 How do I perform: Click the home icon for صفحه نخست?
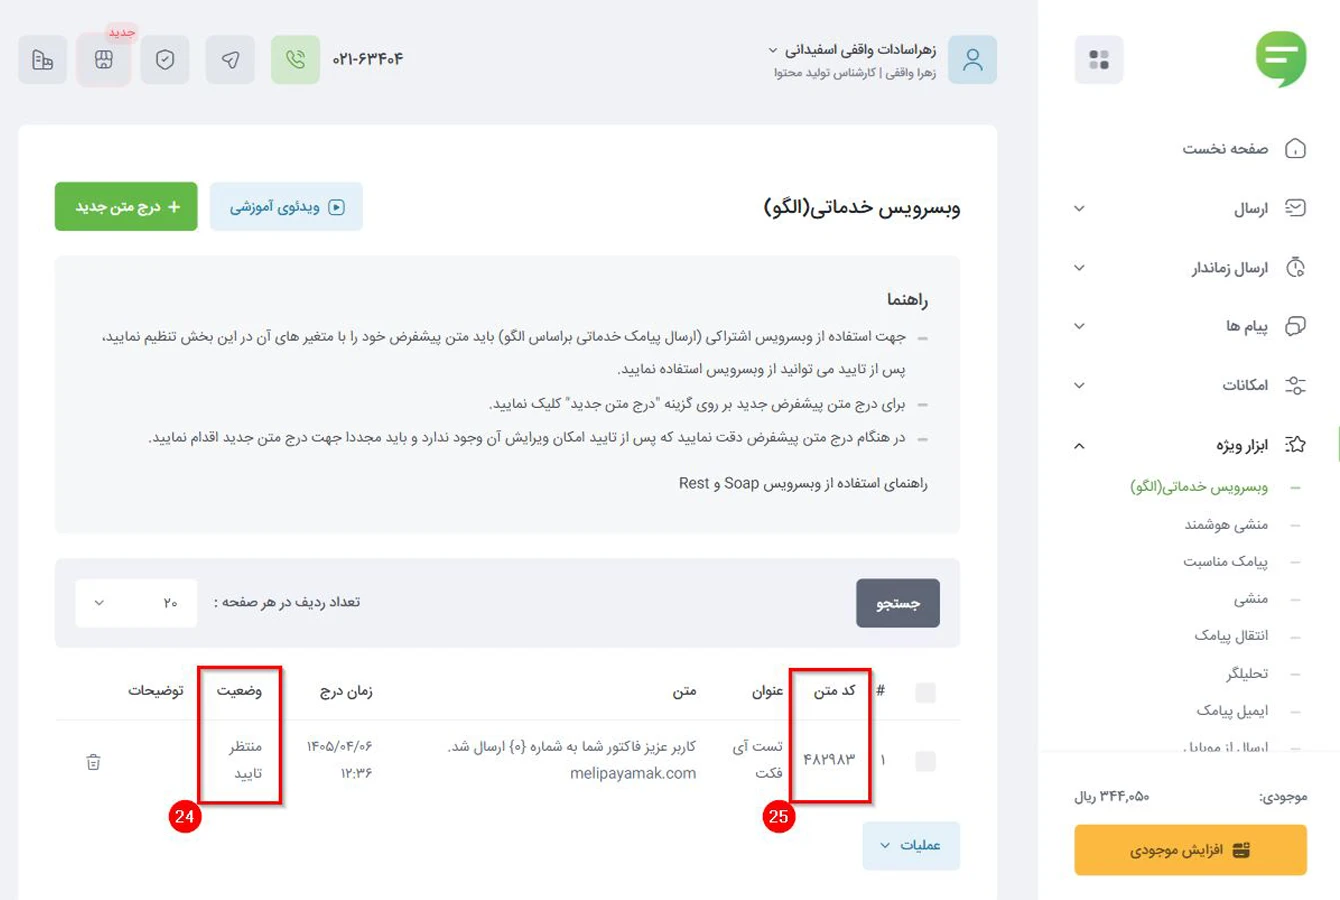[1295, 149]
